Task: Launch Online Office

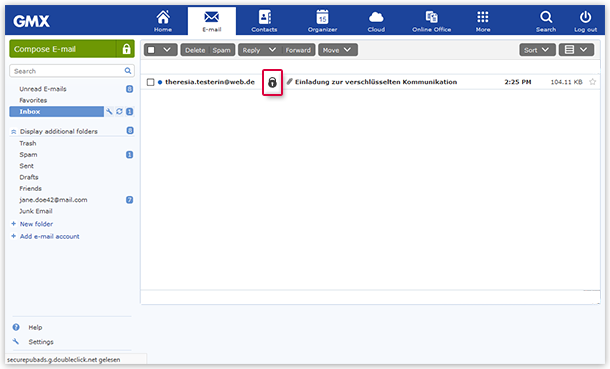Action: (x=431, y=21)
